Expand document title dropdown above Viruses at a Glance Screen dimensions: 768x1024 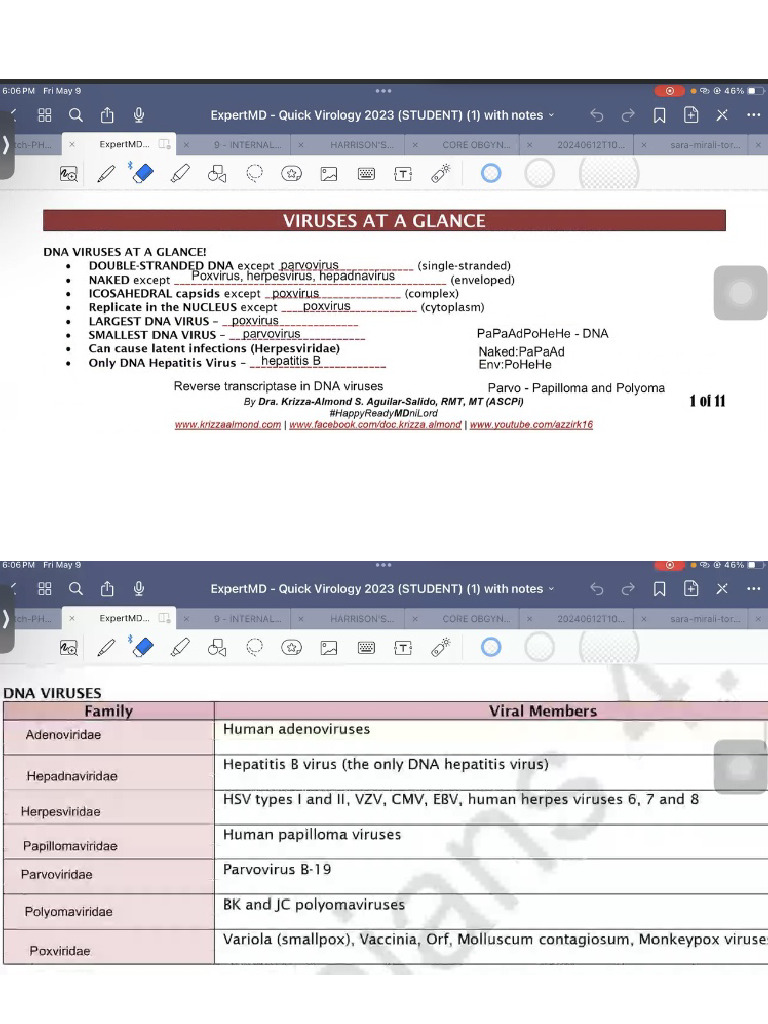[x=552, y=116]
